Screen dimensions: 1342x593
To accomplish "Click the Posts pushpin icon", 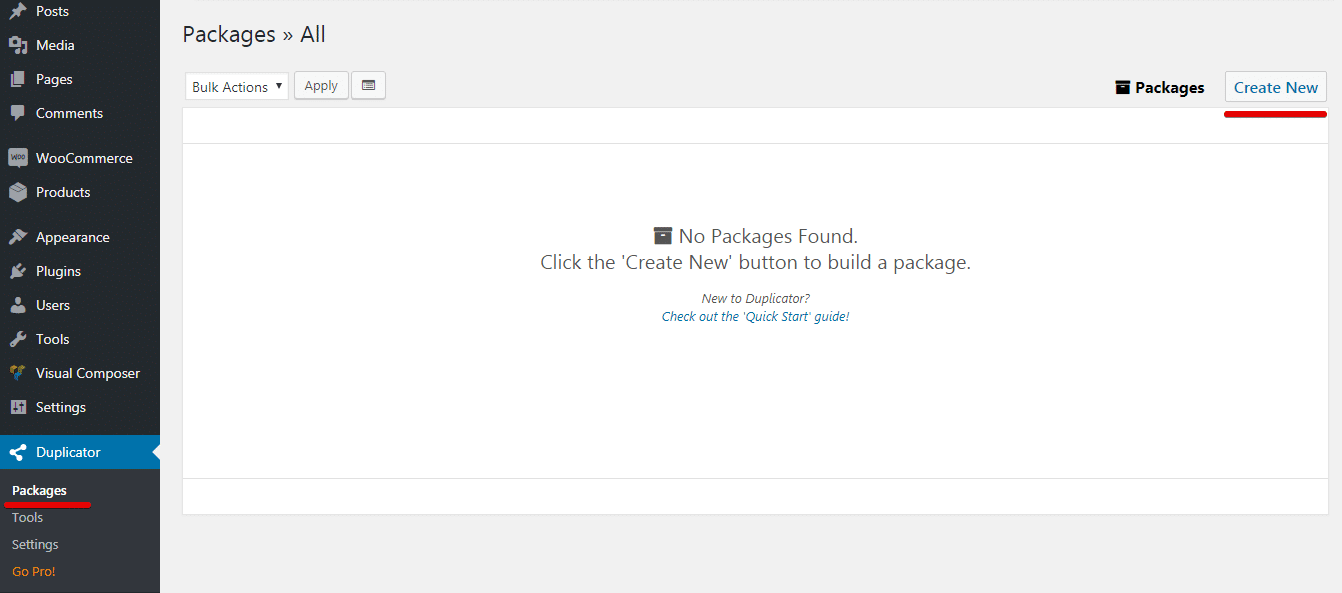I will (18, 11).
